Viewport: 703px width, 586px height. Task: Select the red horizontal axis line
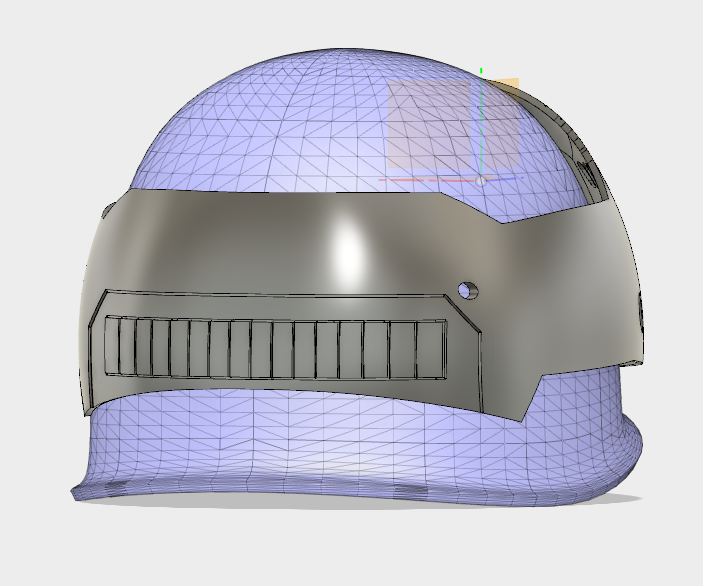[426, 180]
